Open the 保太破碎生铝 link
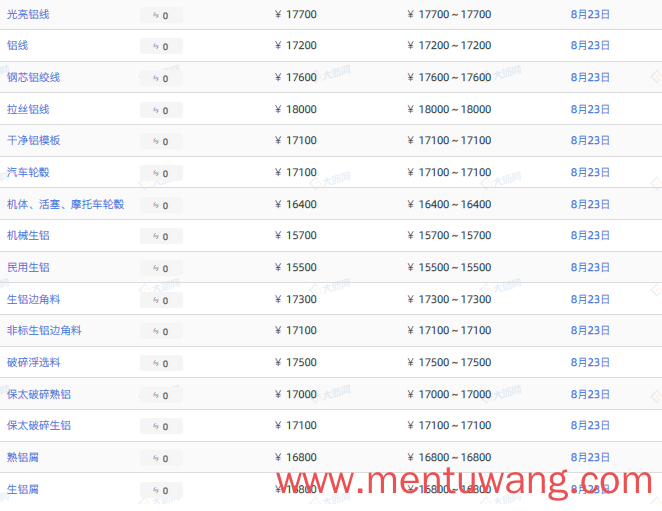 (39, 425)
